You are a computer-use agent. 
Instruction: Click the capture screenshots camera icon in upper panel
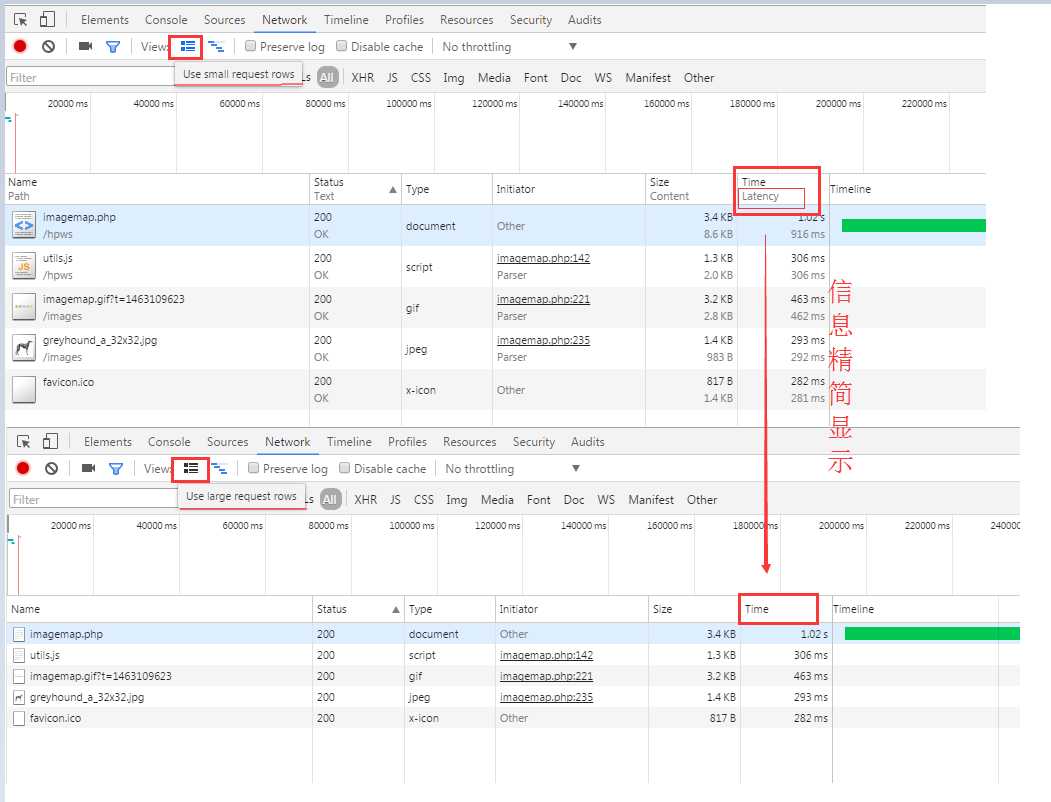point(85,46)
